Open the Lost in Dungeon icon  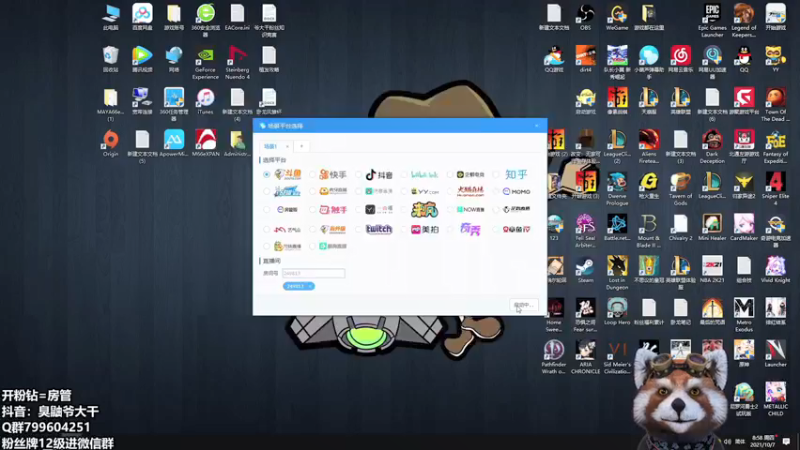617,273
